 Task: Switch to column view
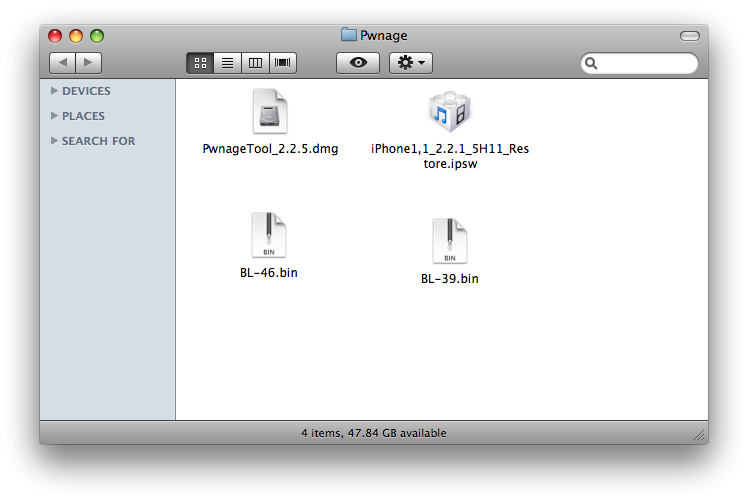[255, 62]
